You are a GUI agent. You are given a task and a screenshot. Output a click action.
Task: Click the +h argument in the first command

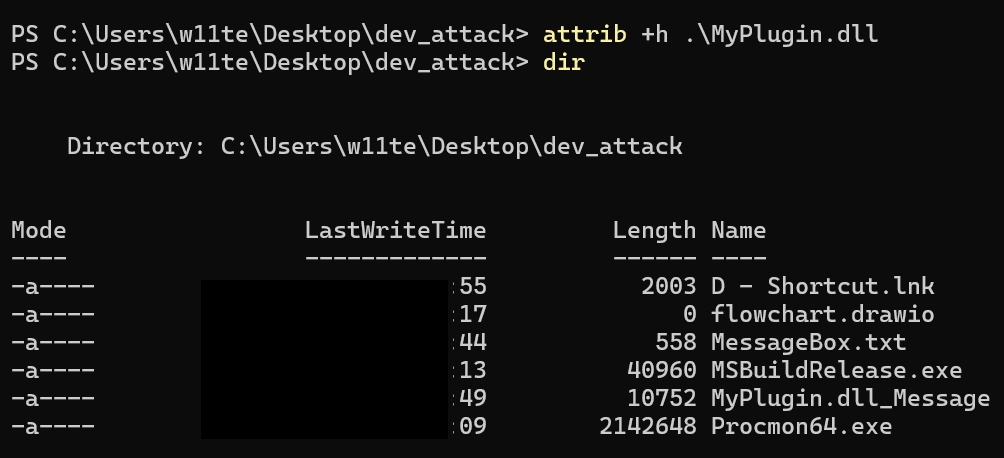click(654, 35)
